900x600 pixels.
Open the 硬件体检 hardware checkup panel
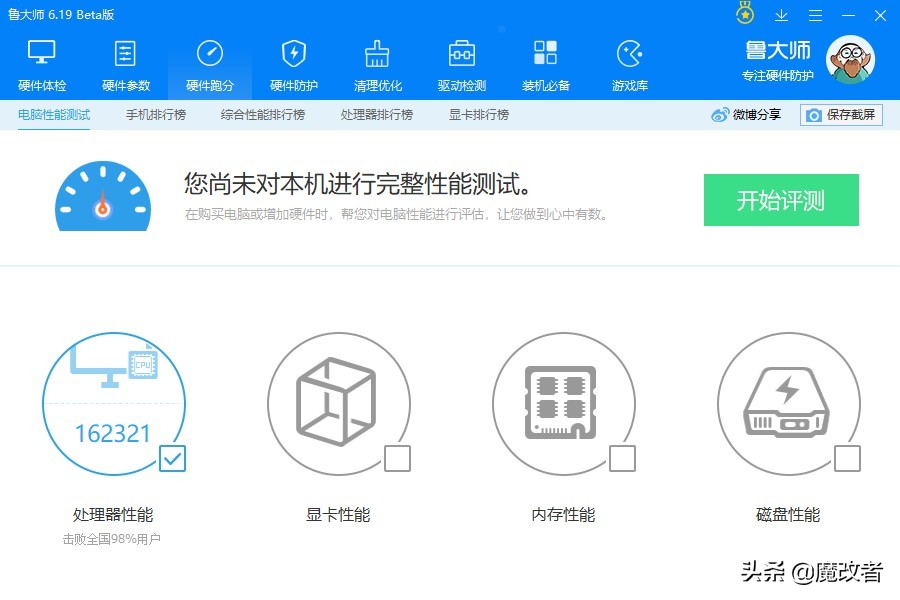point(41,62)
